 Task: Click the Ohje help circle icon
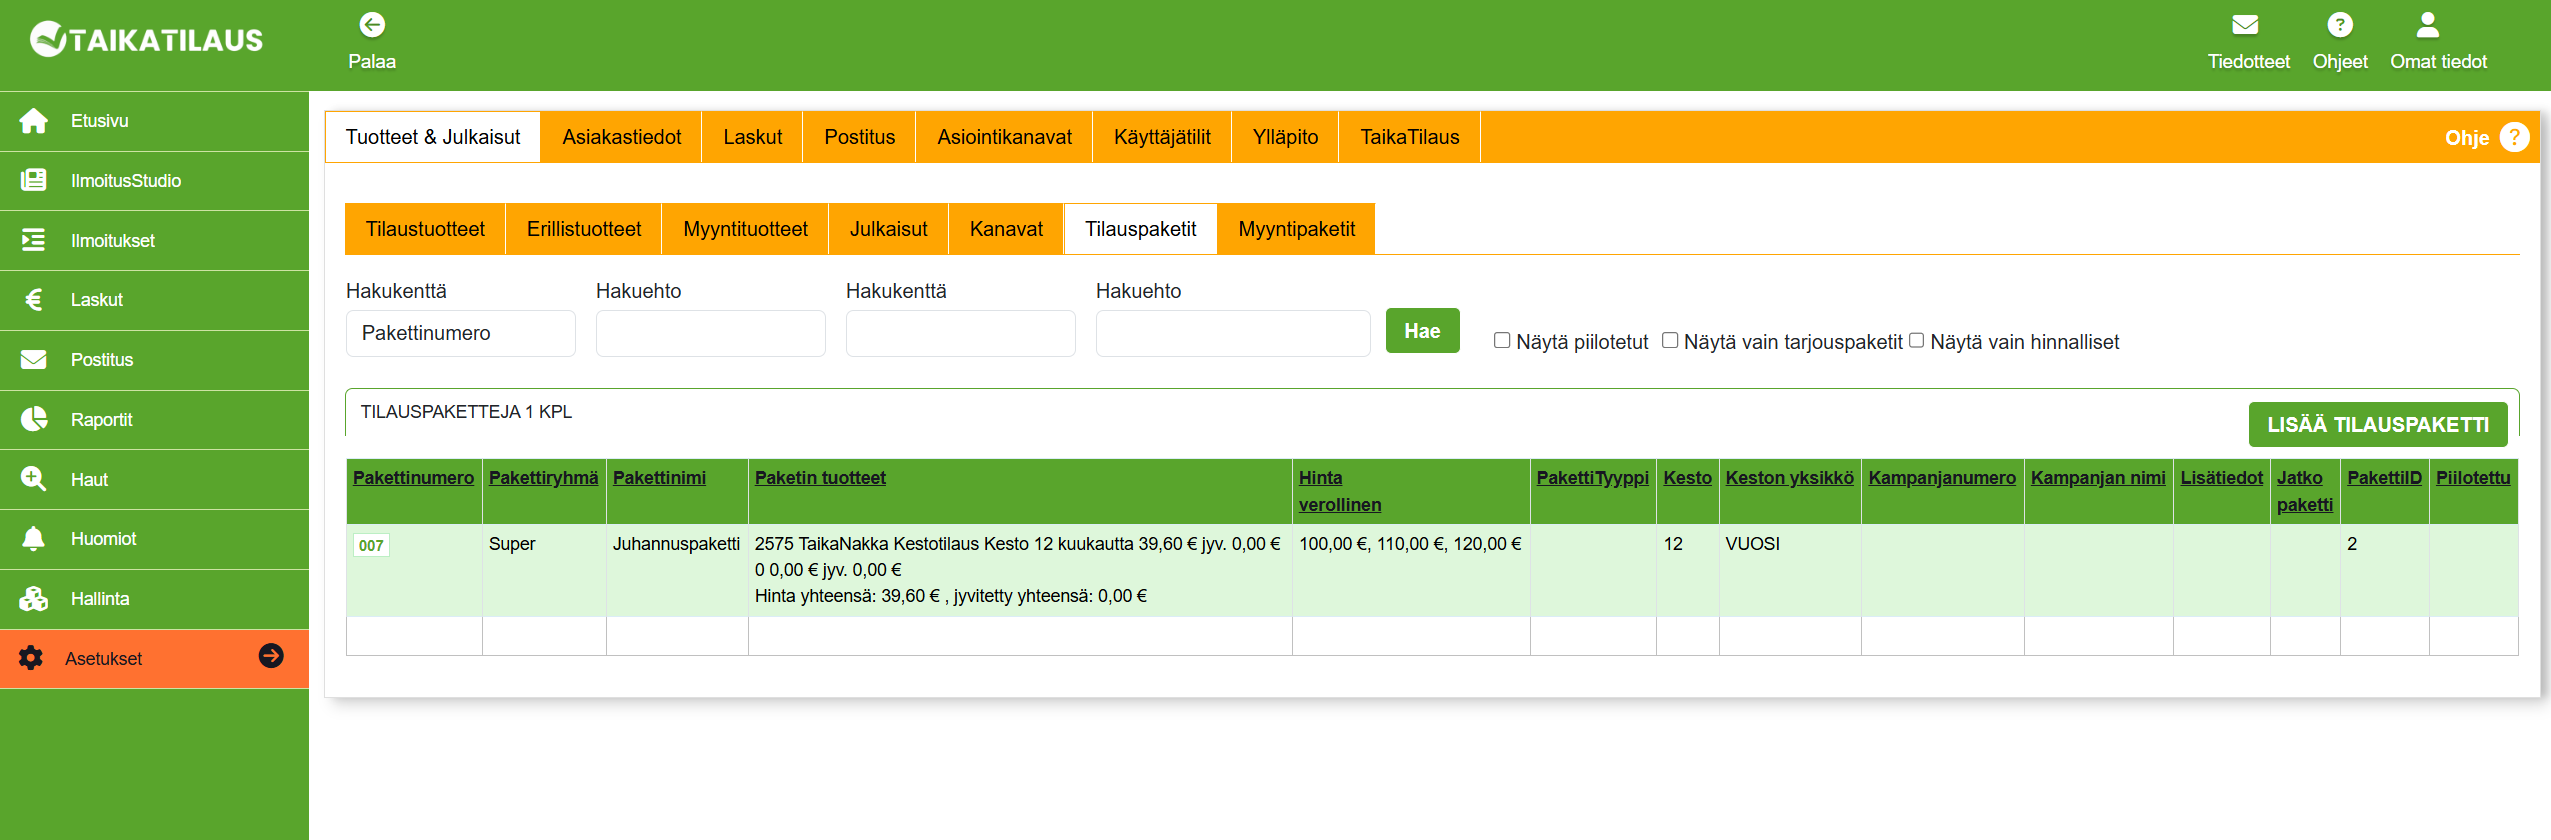click(2514, 138)
